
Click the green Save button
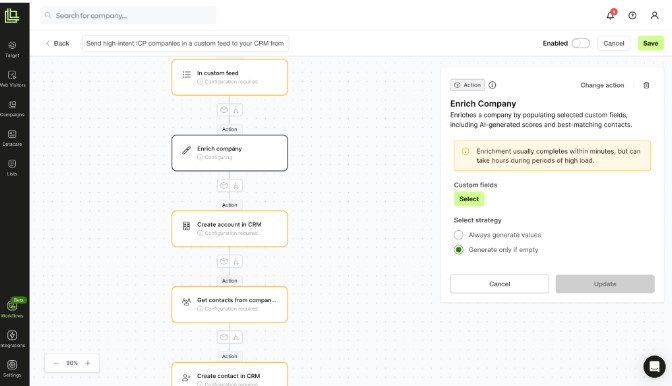tap(651, 43)
